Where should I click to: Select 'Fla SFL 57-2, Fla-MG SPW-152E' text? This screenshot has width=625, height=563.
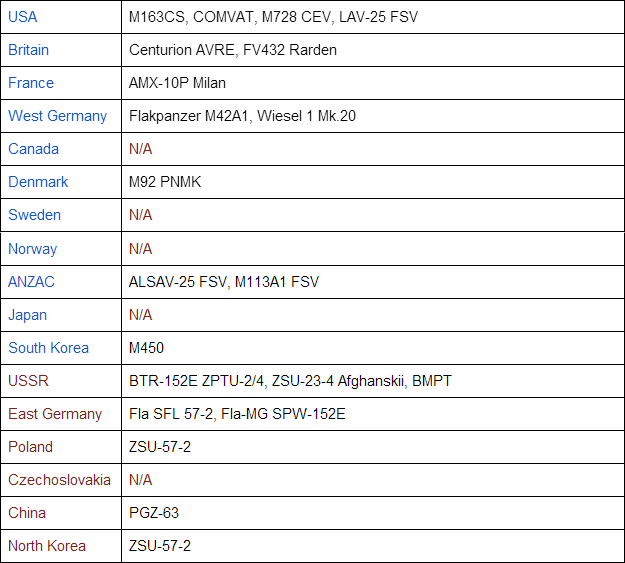click(x=237, y=414)
